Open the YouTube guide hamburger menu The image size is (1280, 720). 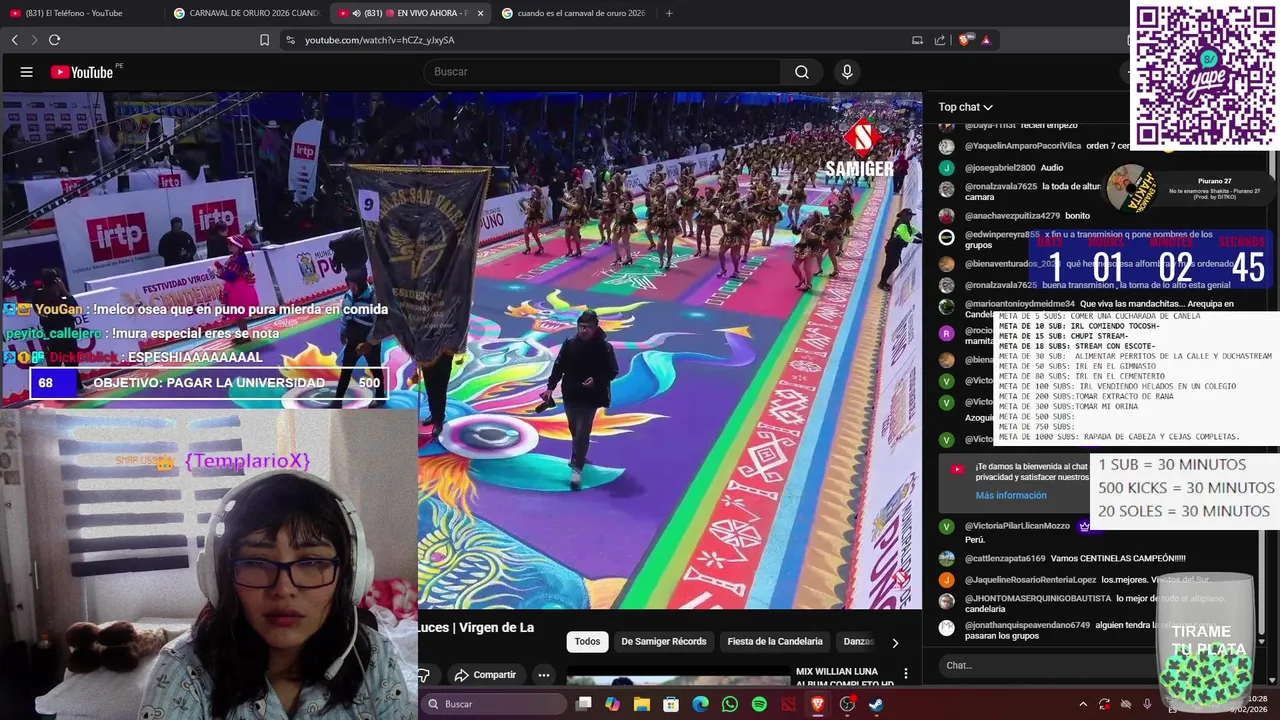27,72
